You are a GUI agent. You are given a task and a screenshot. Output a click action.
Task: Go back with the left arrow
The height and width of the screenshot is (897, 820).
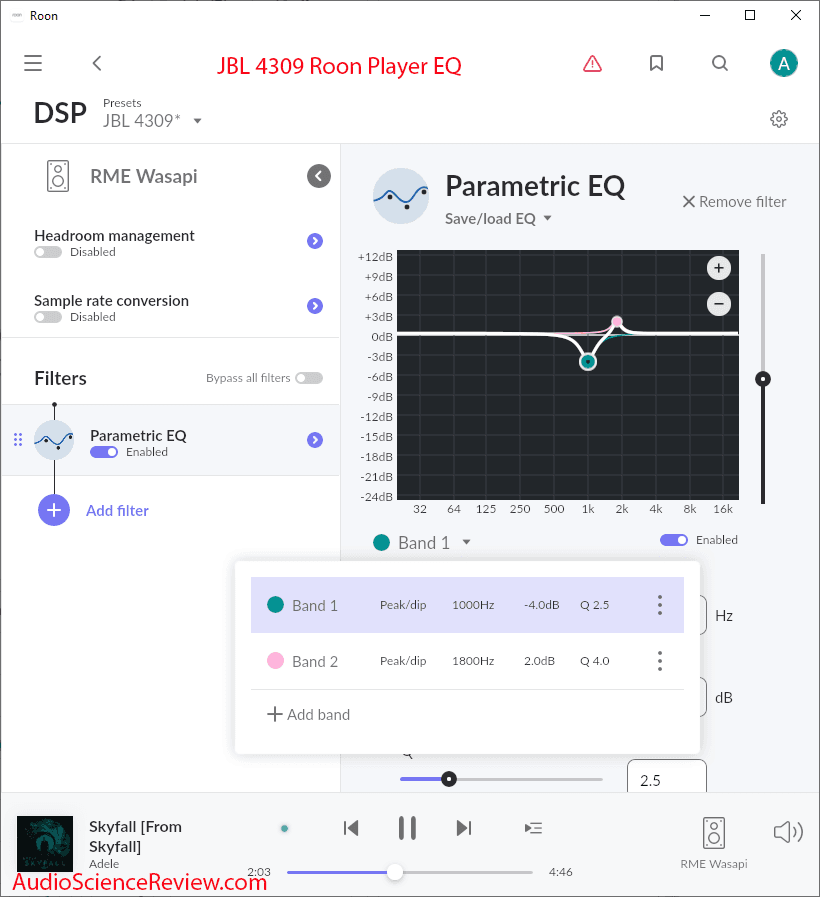tap(97, 63)
